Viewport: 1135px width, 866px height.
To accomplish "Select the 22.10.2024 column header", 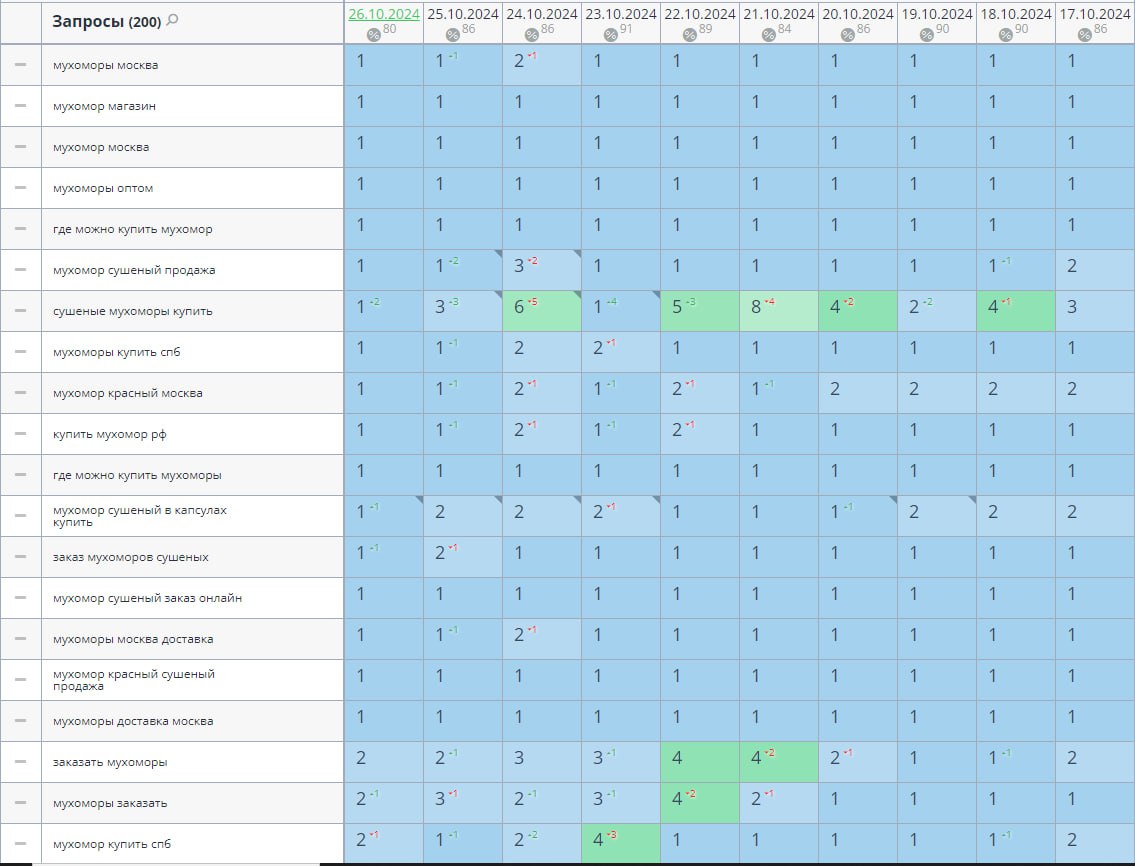I will [699, 14].
